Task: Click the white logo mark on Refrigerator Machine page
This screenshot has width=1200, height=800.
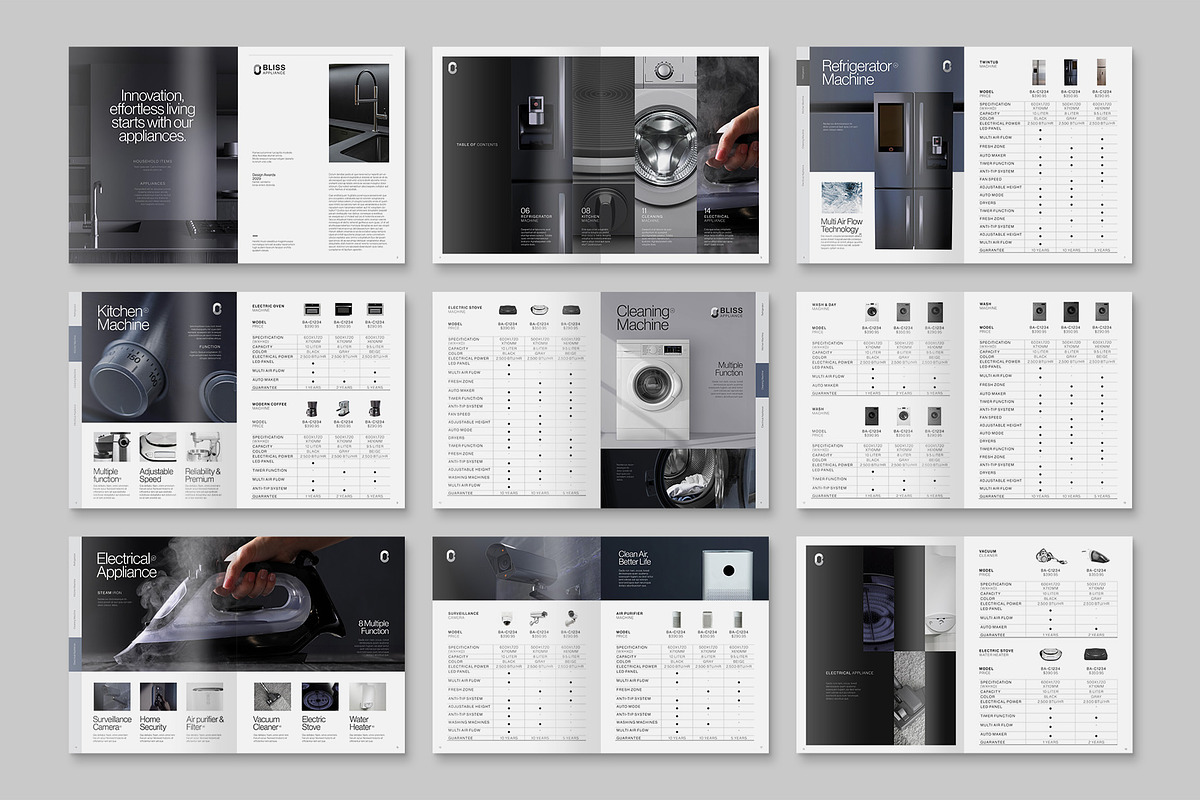Action: coord(946,67)
